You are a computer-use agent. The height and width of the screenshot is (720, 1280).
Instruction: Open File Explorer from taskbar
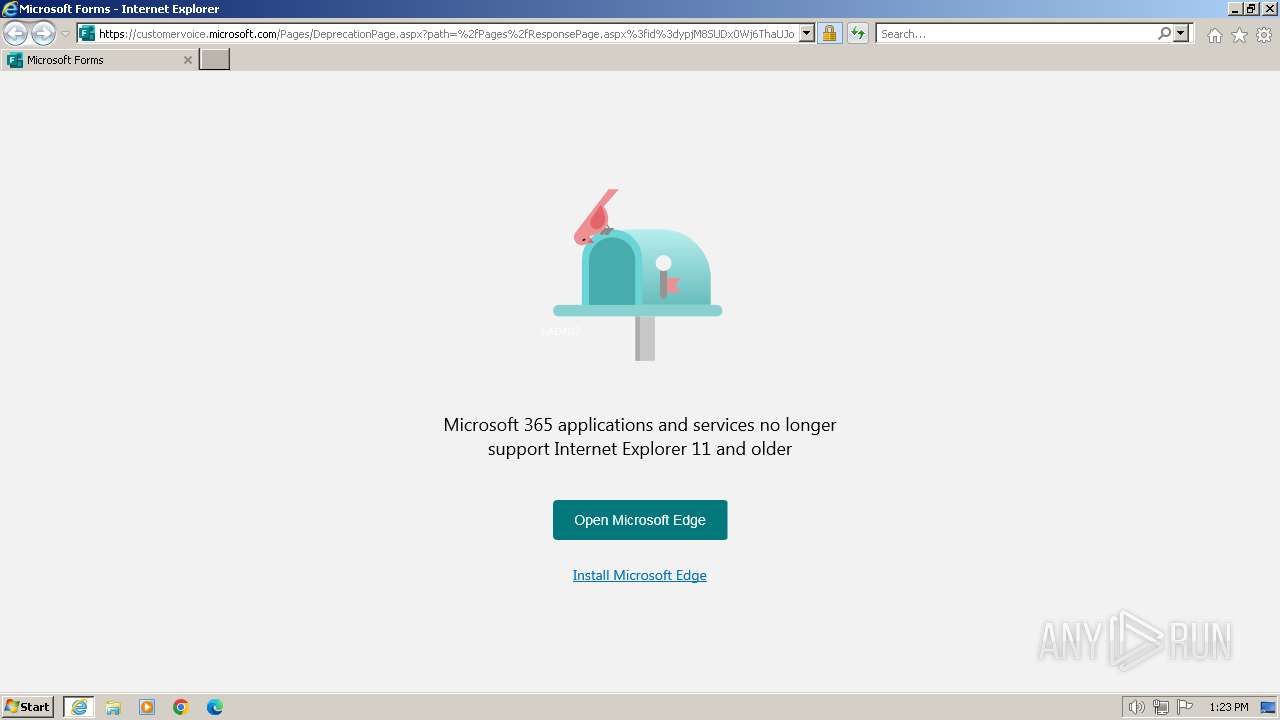[113, 707]
